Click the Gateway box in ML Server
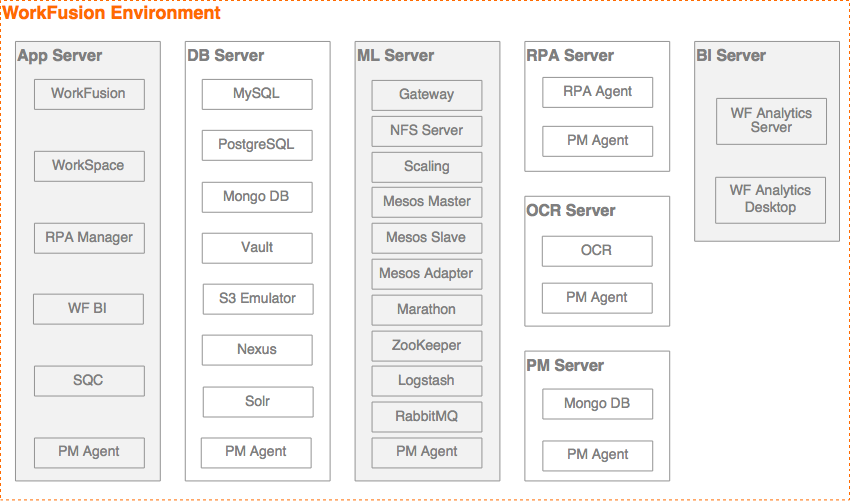Screen dimensions: 850x502 [x=427, y=95]
